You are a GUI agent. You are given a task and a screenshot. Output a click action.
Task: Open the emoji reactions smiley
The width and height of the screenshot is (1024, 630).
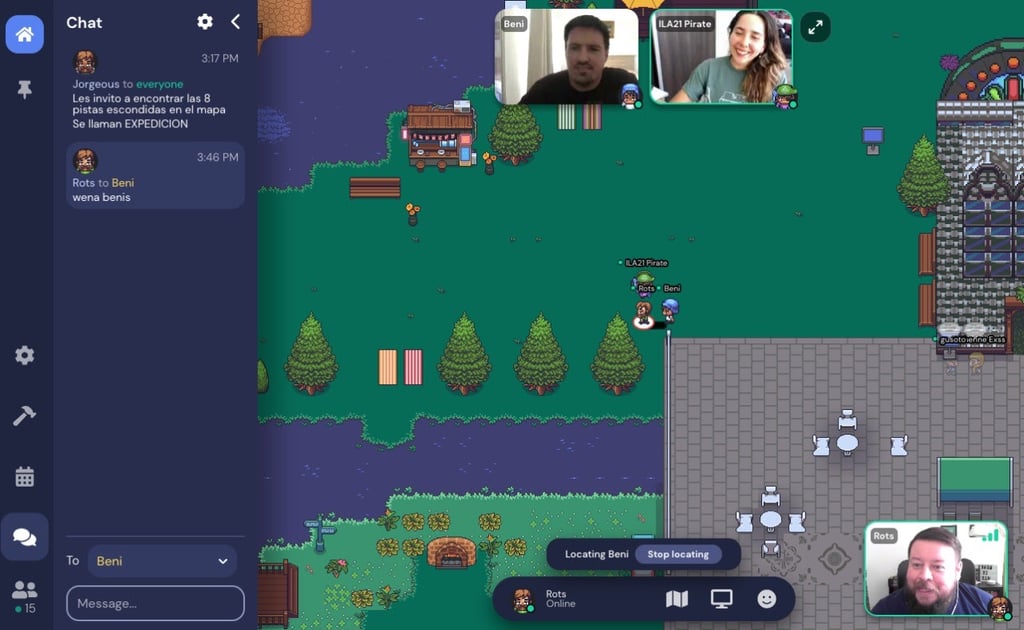click(x=766, y=599)
